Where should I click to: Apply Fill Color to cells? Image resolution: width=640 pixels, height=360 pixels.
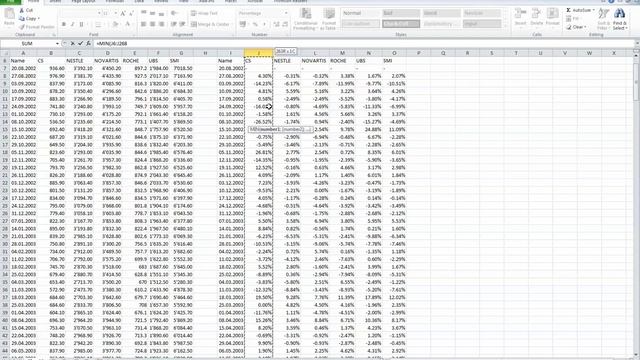115,24
